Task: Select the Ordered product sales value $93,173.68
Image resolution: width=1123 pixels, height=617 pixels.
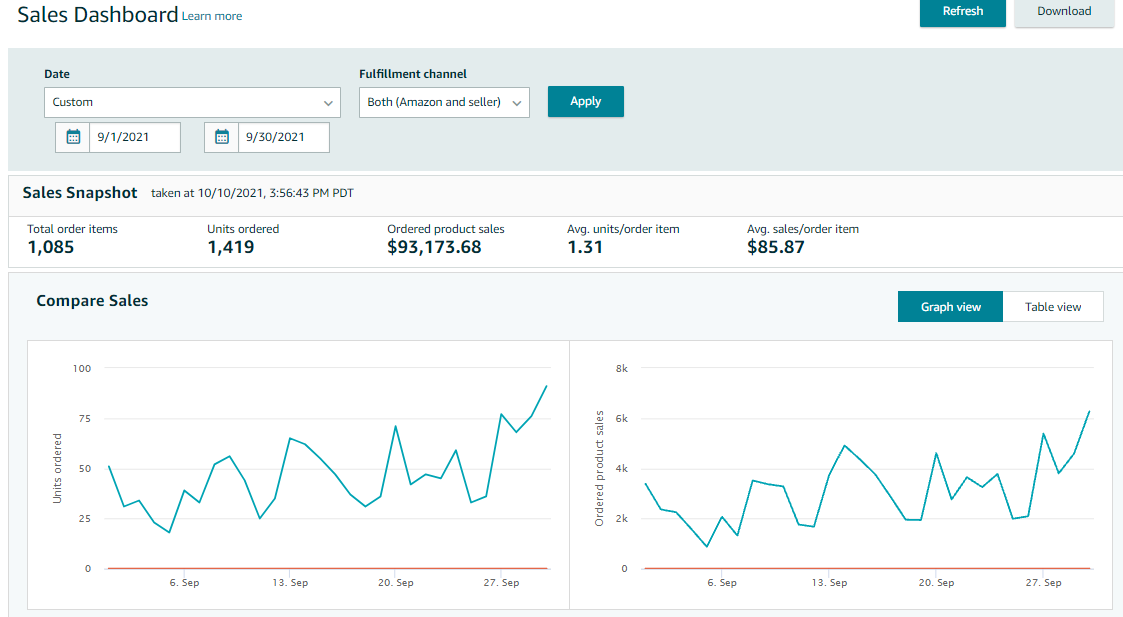Action: point(434,247)
